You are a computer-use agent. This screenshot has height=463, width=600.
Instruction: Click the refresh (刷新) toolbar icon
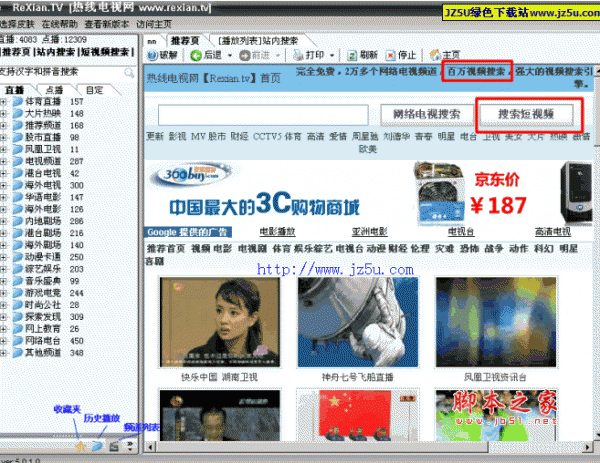point(352,55)
